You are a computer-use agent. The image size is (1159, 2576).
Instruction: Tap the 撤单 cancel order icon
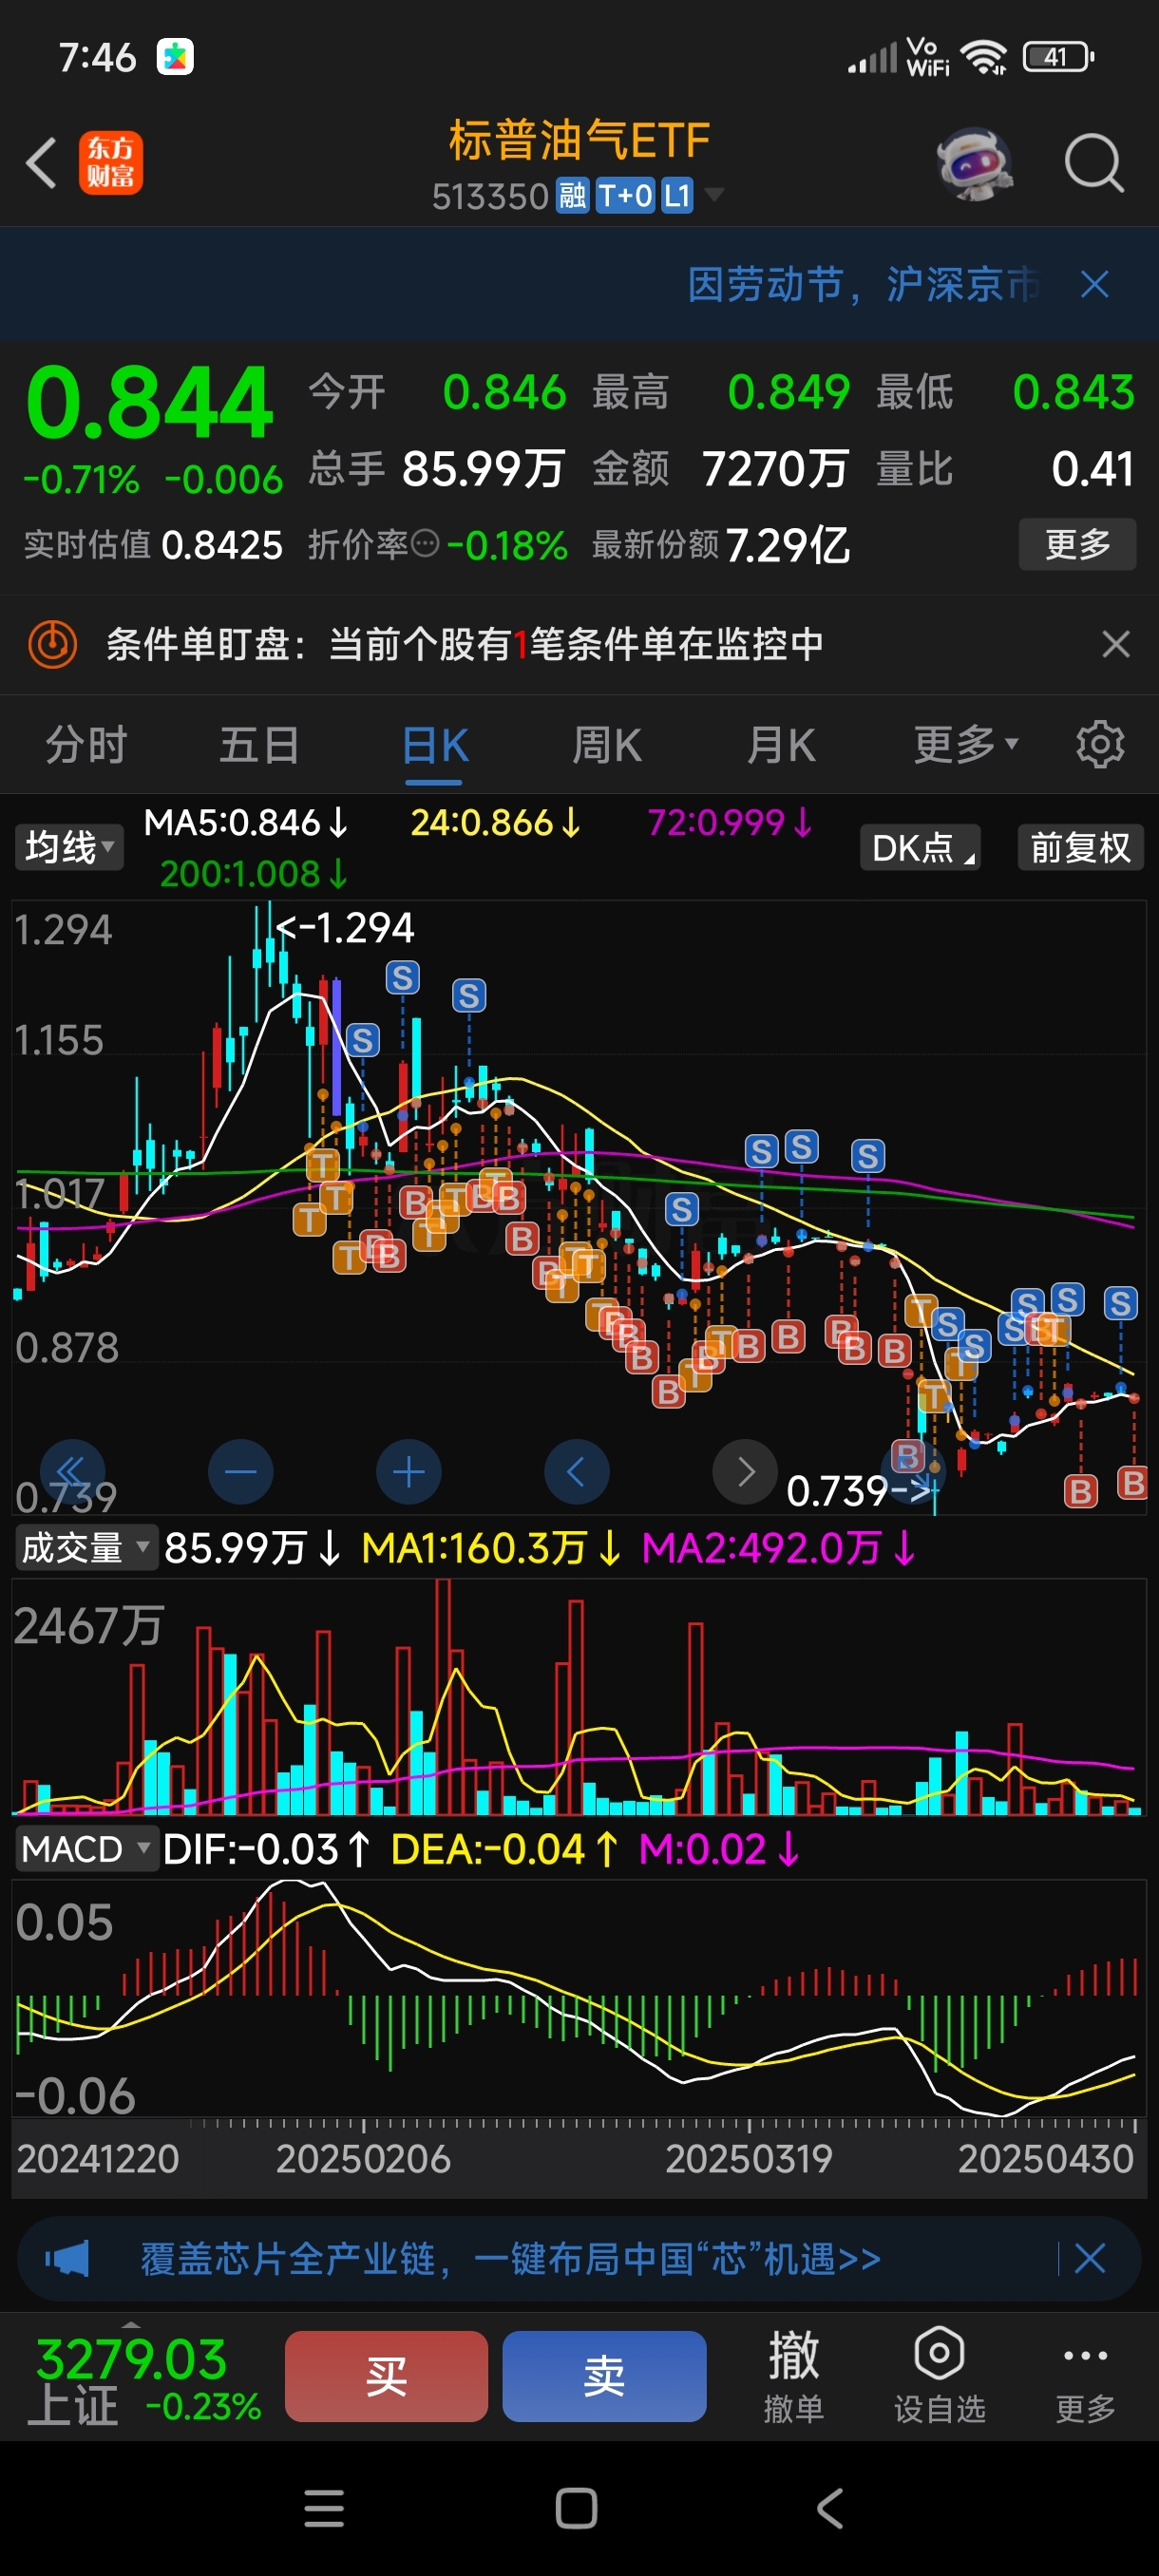pyautogui.click(x=794, y=2376)
